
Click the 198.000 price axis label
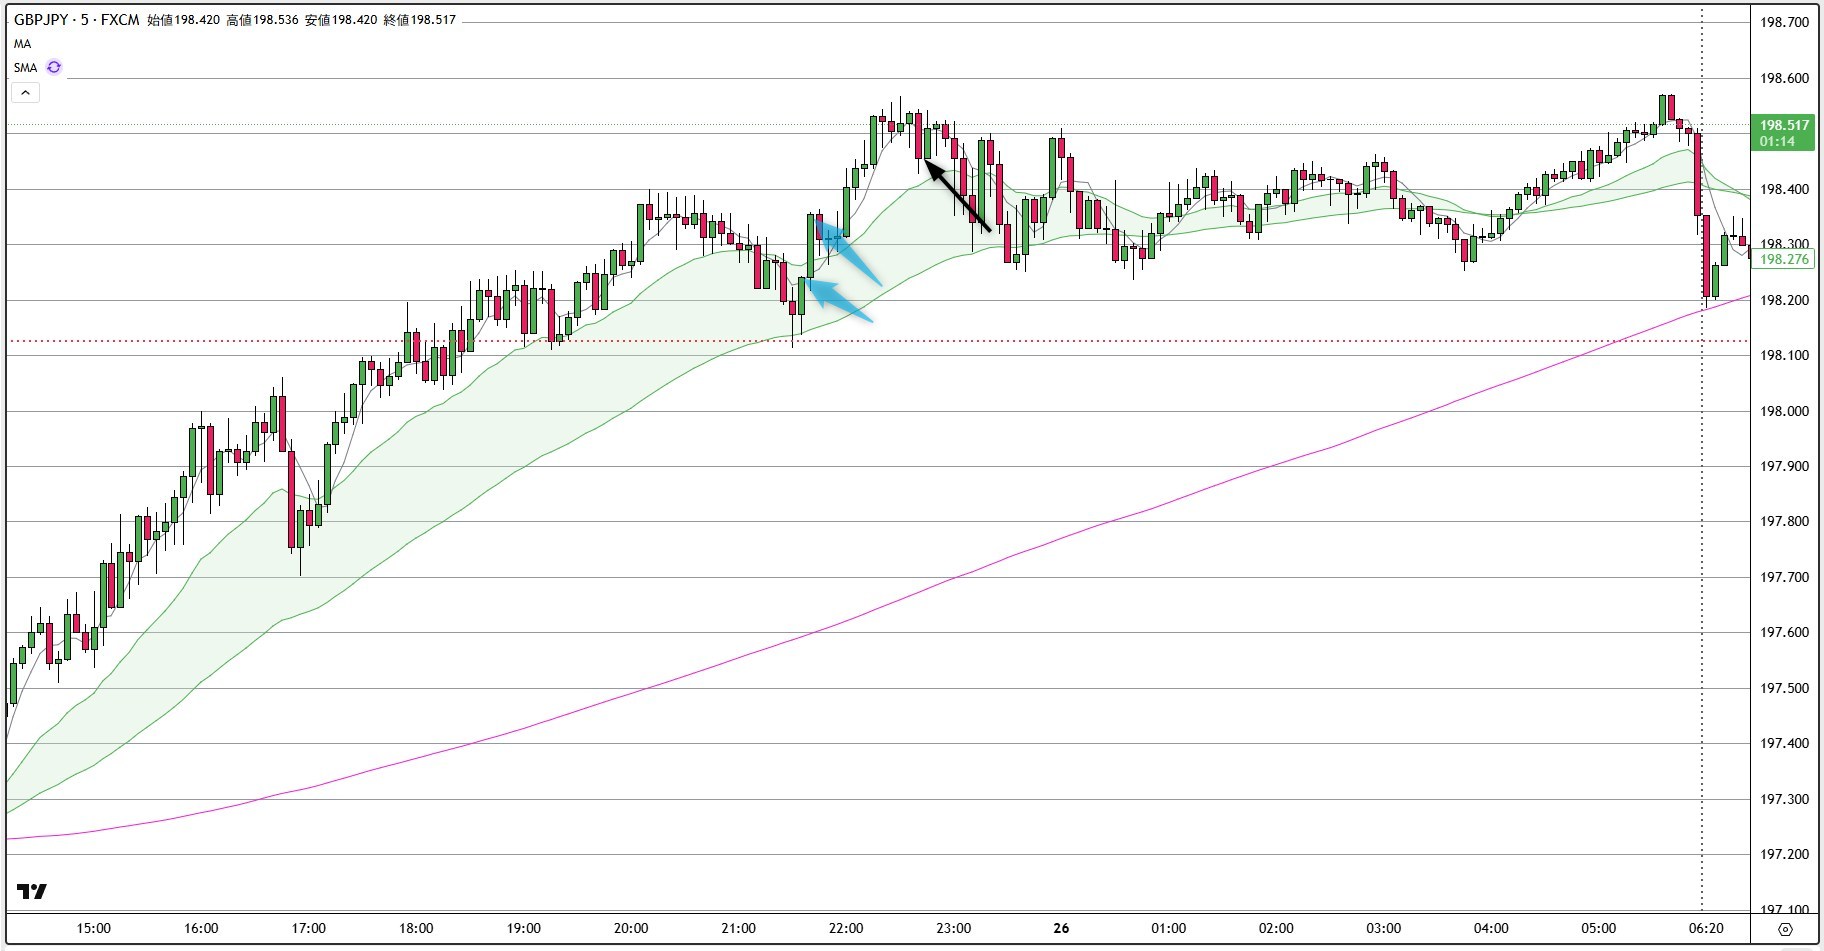tap(1785, 411)
